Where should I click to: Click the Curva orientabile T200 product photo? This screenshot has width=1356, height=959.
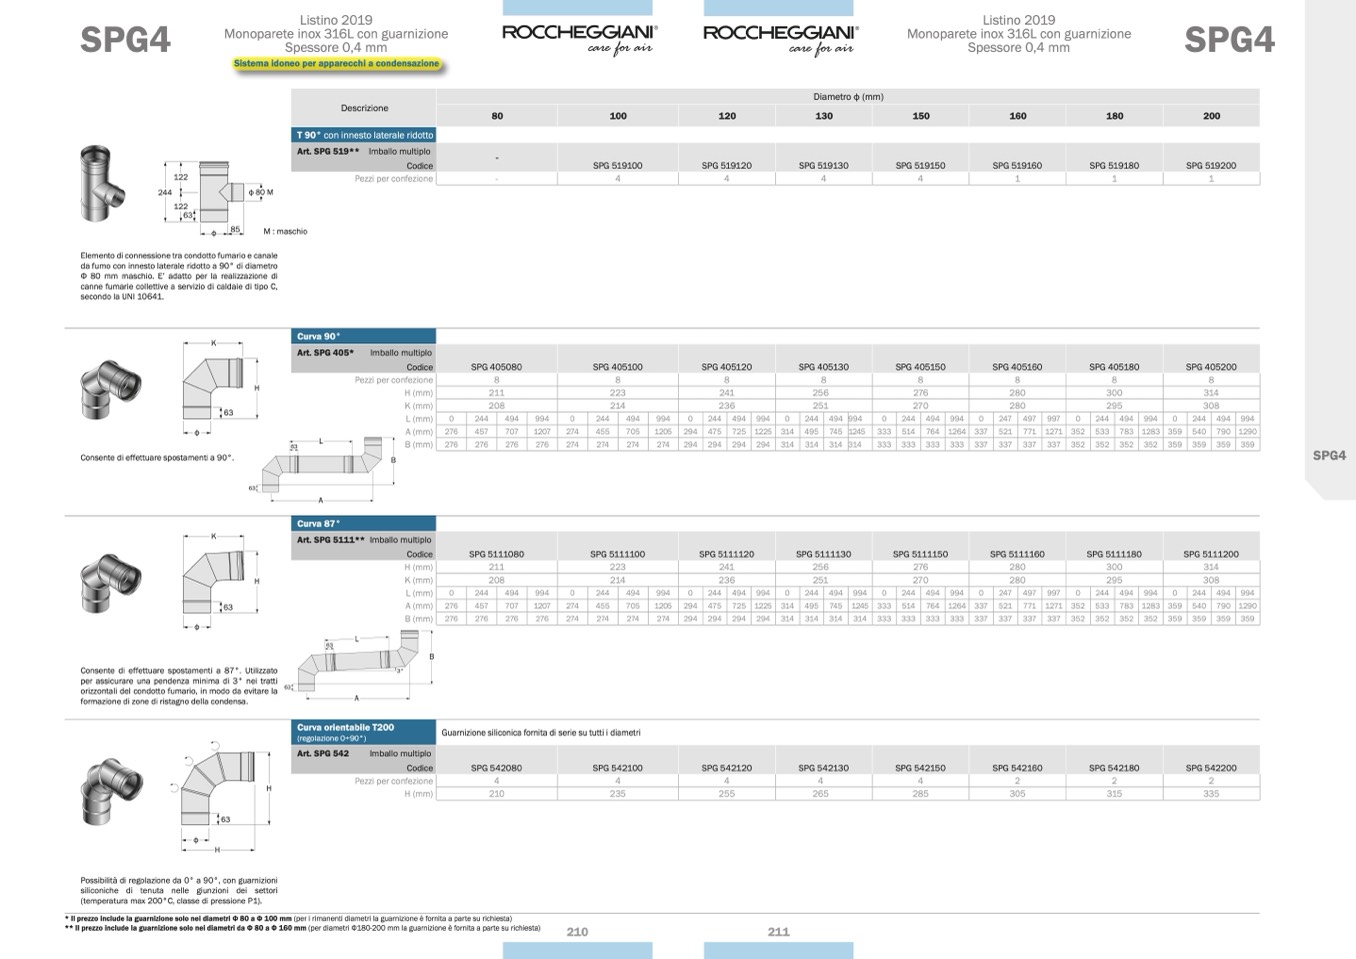click(x=110, y=791)
